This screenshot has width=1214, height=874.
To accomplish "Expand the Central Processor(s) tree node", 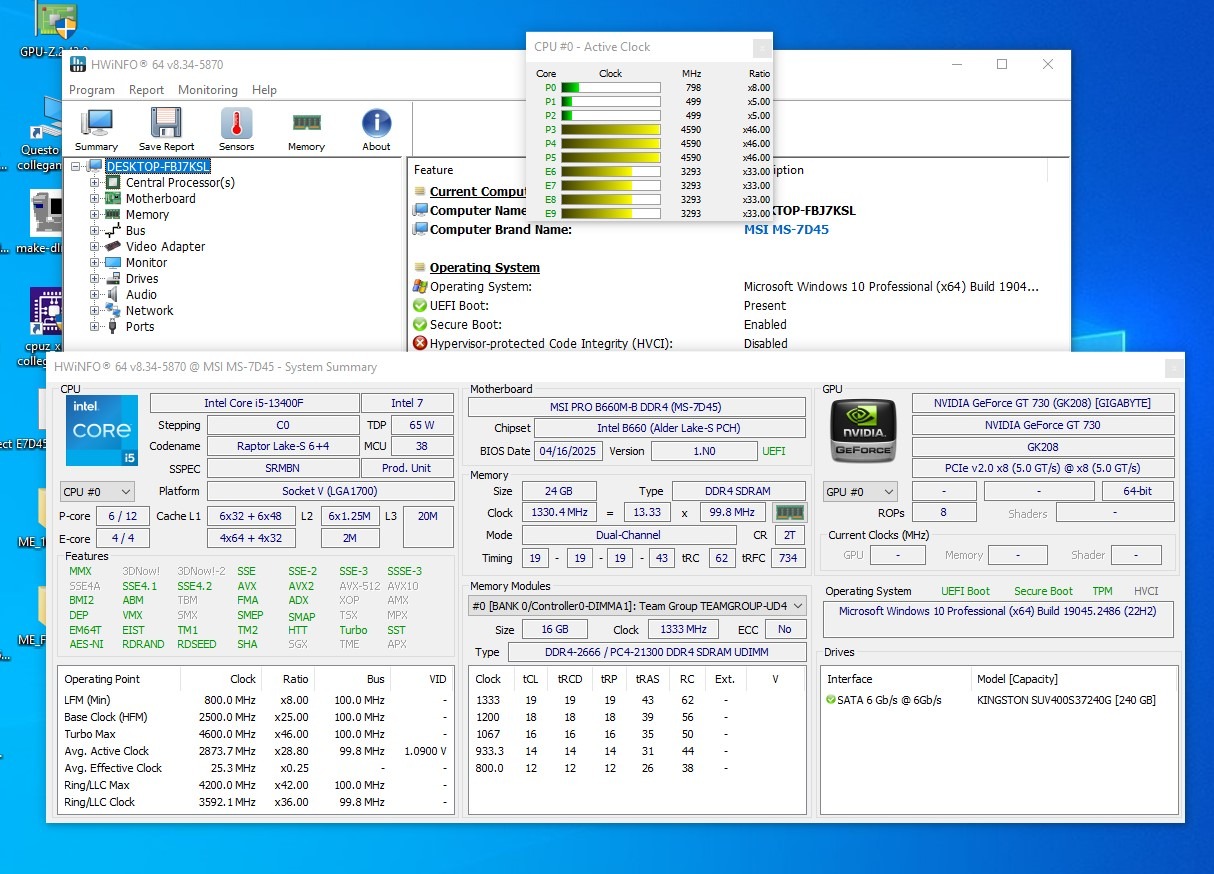I will [x=95, y=183].
